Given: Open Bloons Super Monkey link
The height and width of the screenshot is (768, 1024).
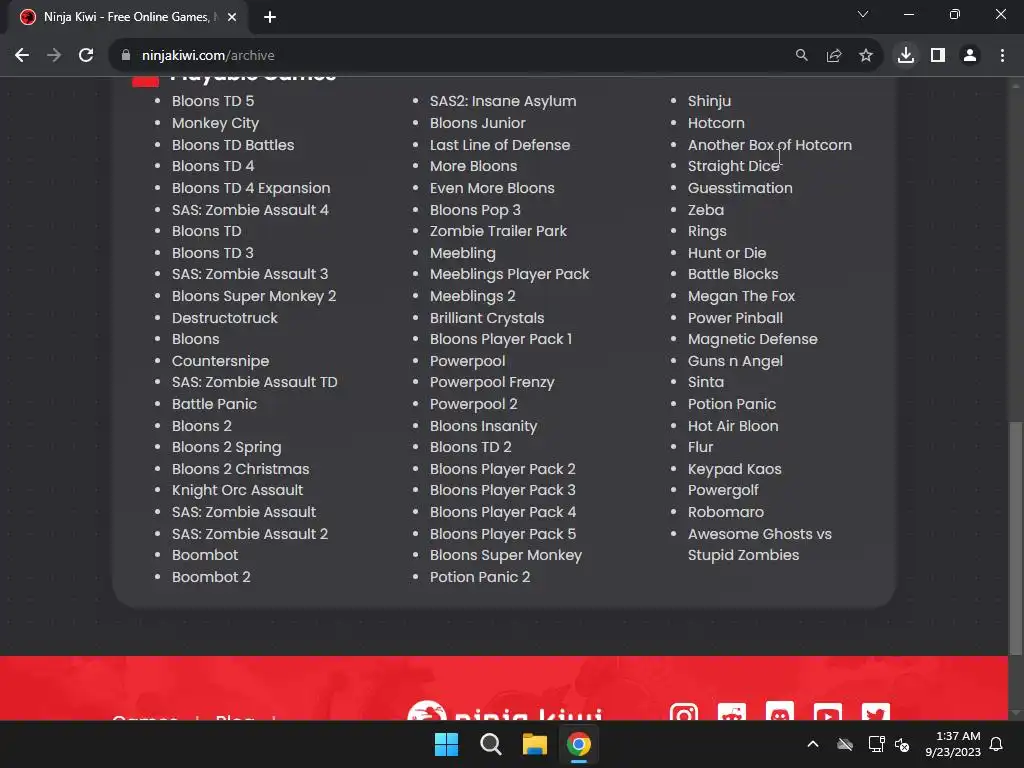Looking at the screenshot, I should tap(505, 555).
